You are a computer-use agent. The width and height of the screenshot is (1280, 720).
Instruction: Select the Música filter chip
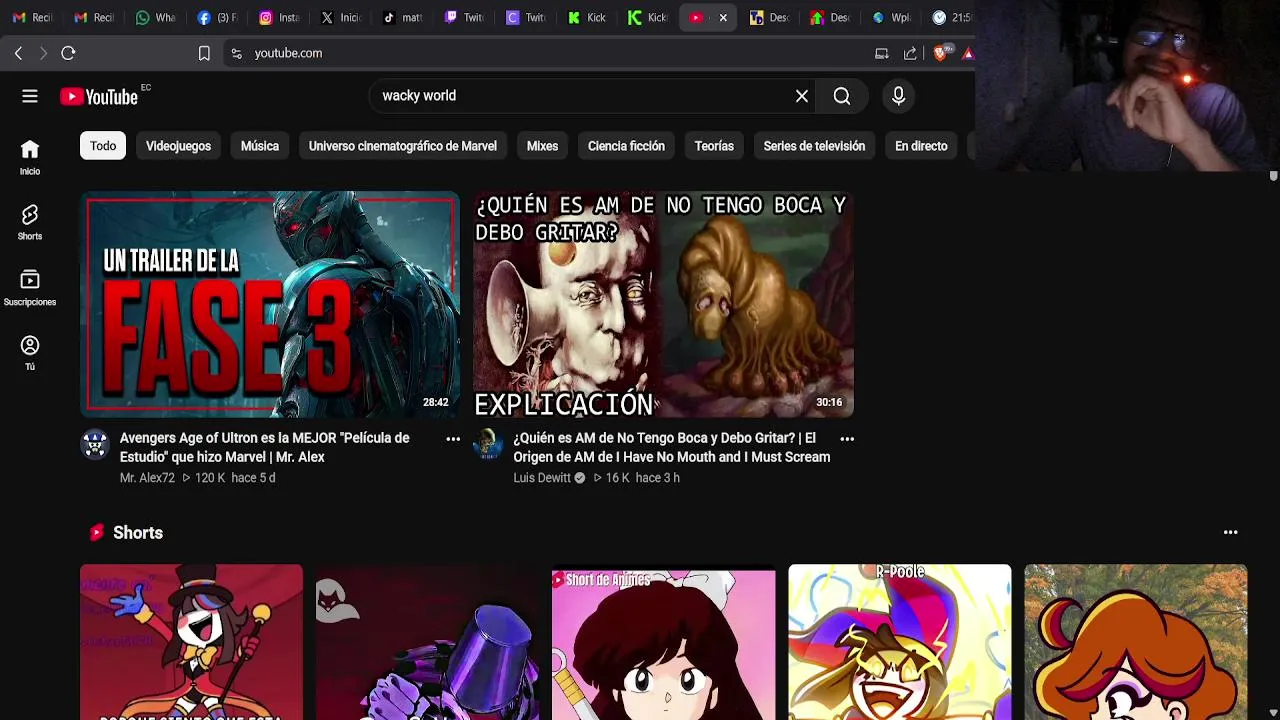coord(260,146)
